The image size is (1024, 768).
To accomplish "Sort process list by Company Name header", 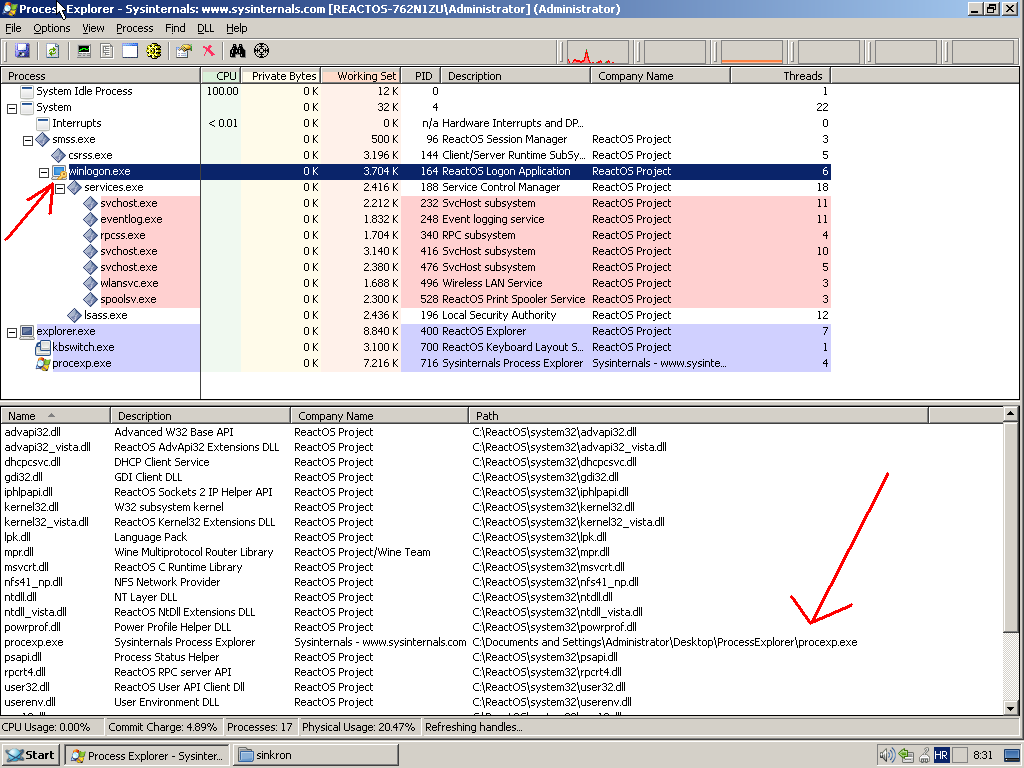I will point(660,76).
